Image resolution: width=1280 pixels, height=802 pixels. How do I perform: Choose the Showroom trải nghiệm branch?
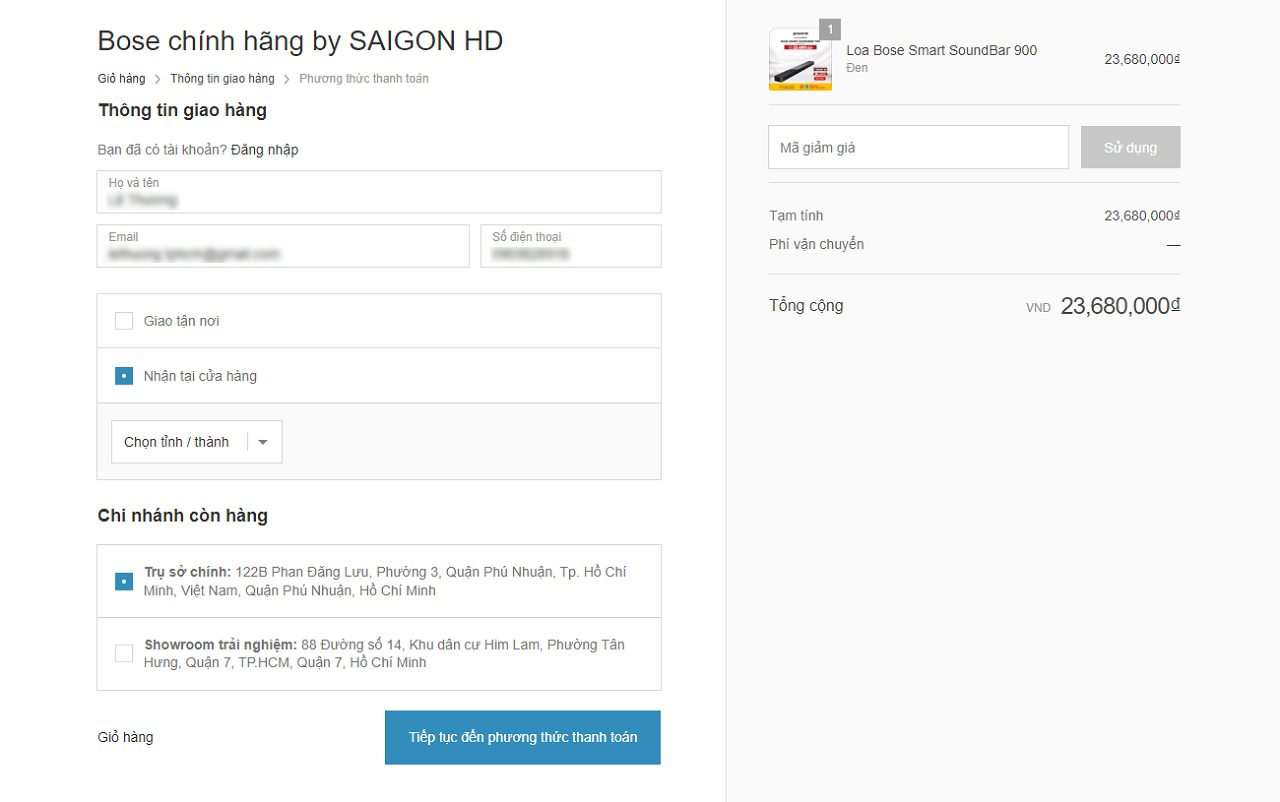click(x=124, y=653)
